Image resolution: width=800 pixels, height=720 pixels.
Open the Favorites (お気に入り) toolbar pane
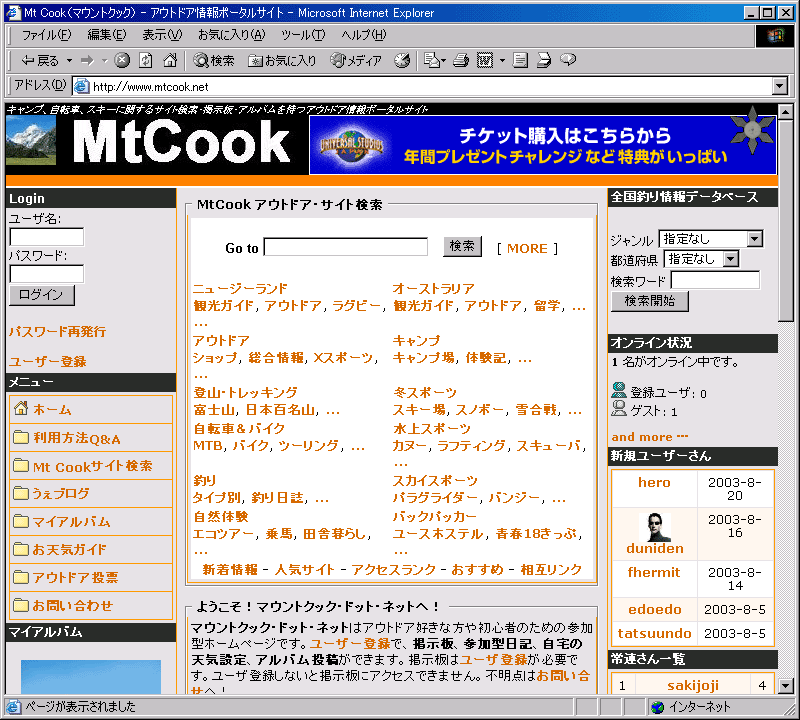coord(282,61)
